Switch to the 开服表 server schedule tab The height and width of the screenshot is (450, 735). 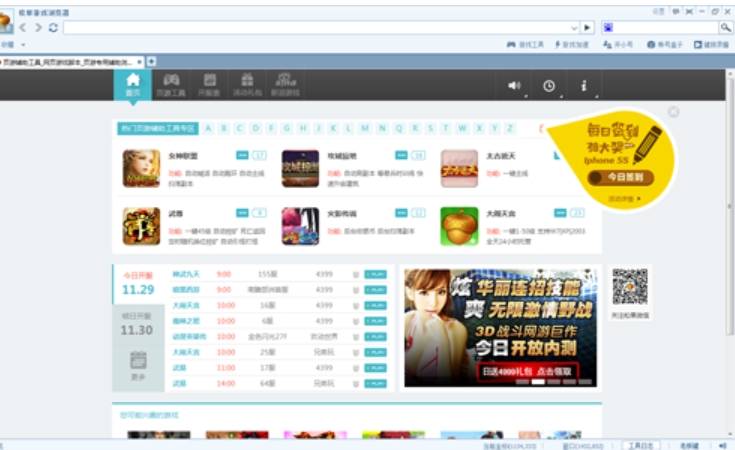point(209,85)
